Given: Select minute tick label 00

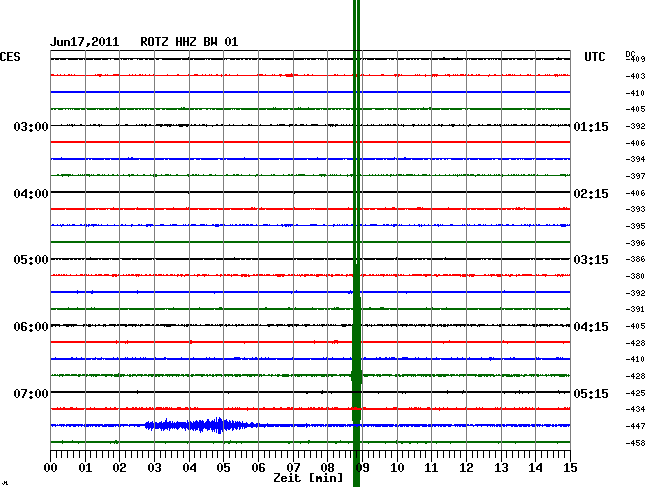Looking at the screenshot, I should 51,468.
